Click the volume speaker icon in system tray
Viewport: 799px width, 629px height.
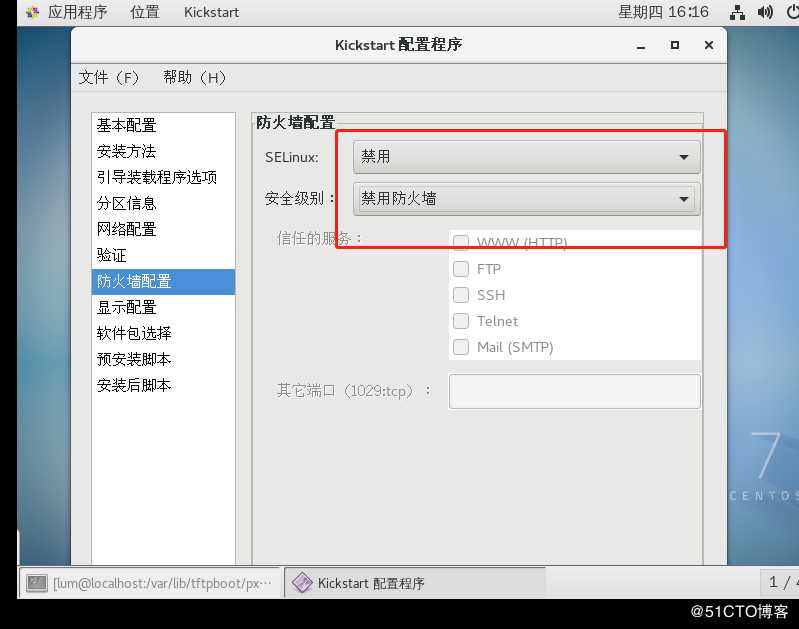tap(765, 12)
